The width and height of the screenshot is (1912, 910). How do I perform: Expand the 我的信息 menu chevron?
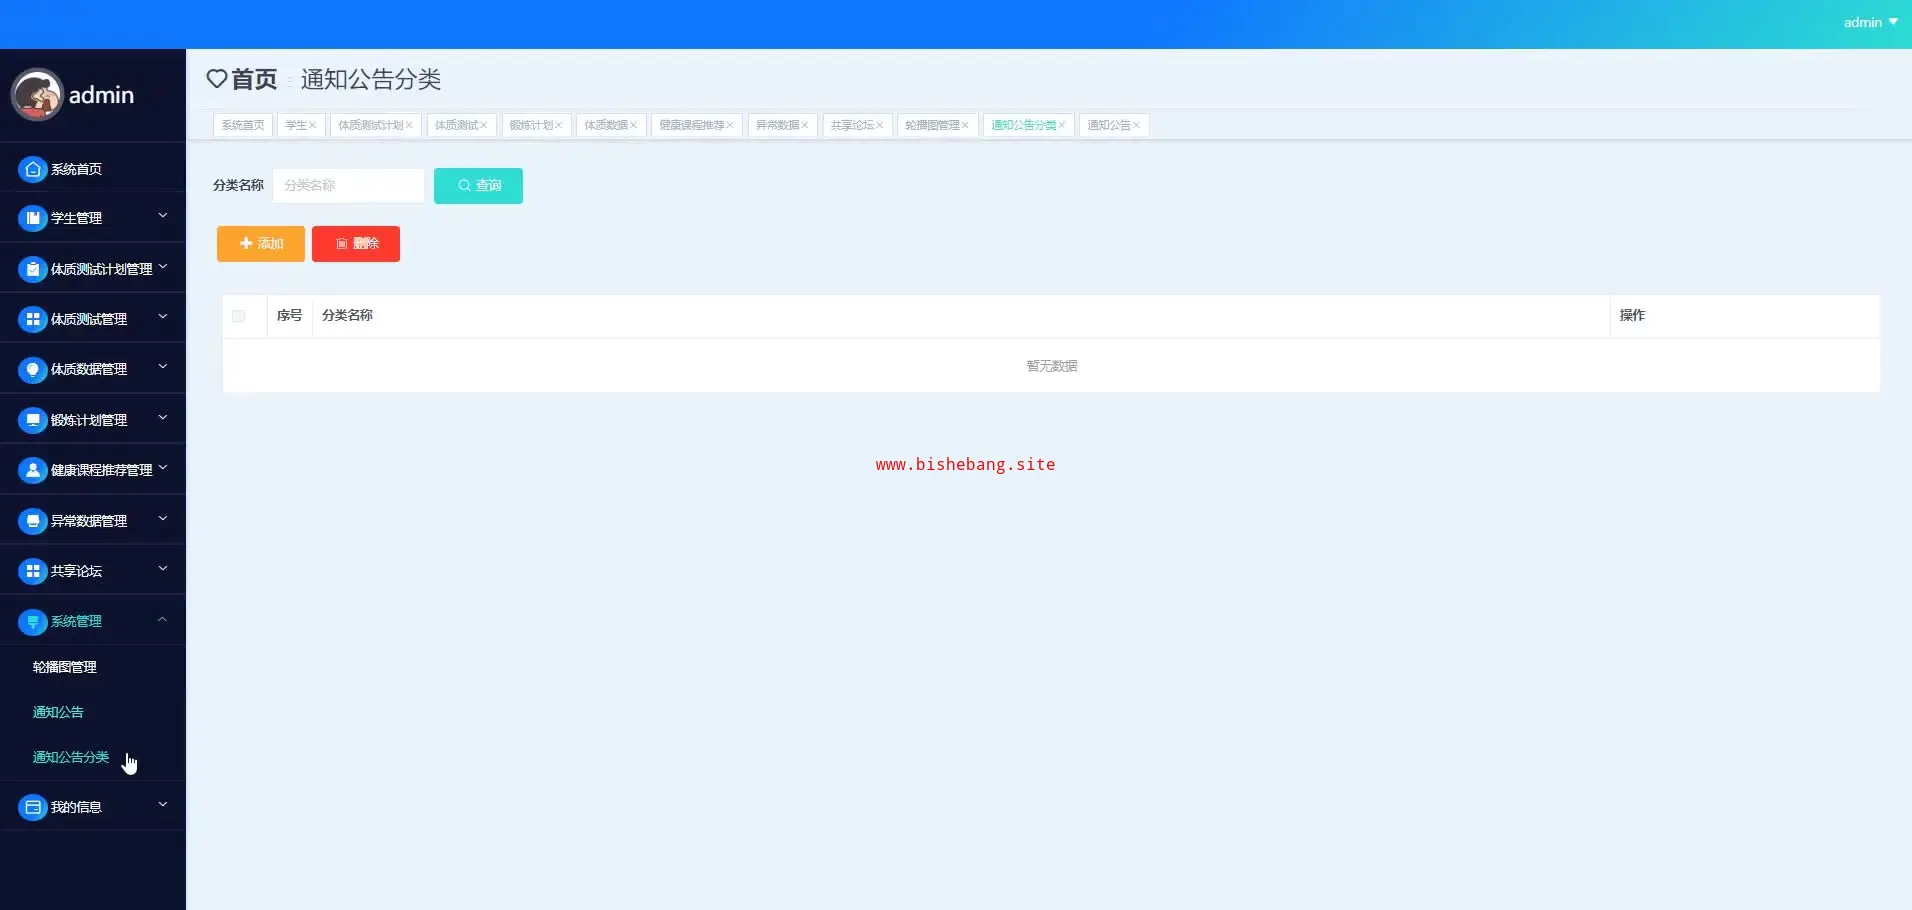point(163,805)
